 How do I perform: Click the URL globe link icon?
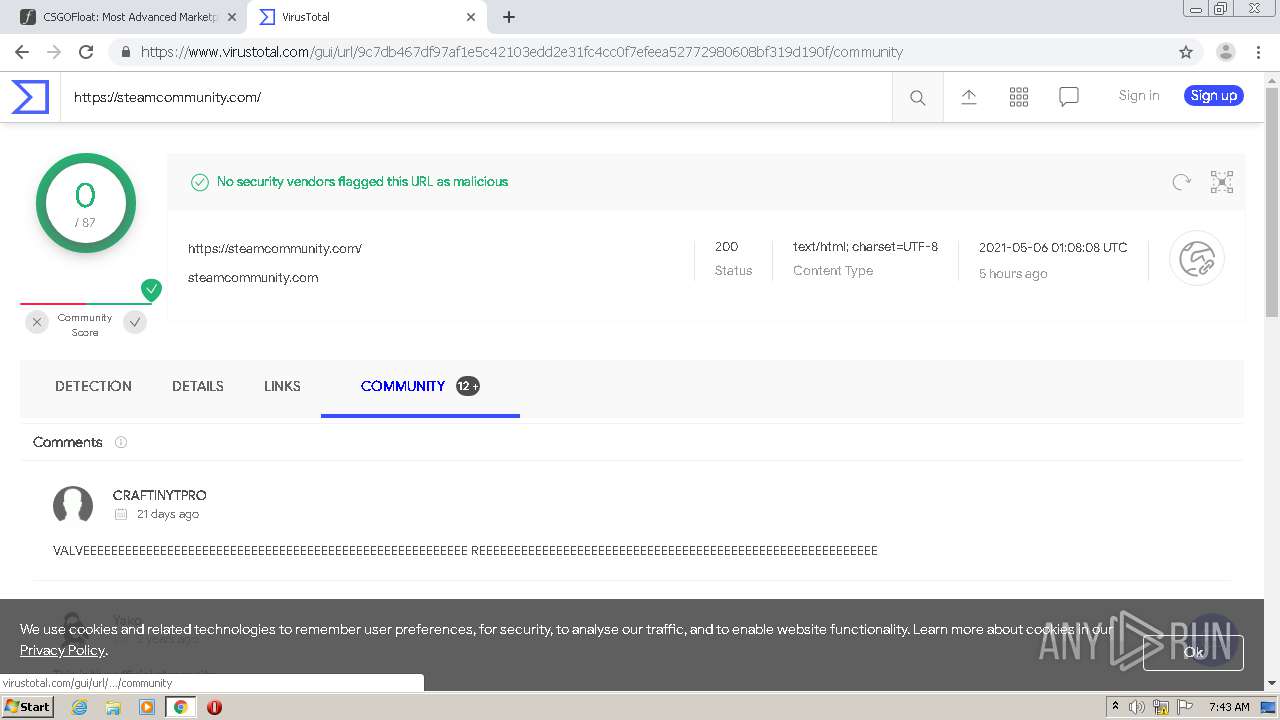tap(1197, 259)
